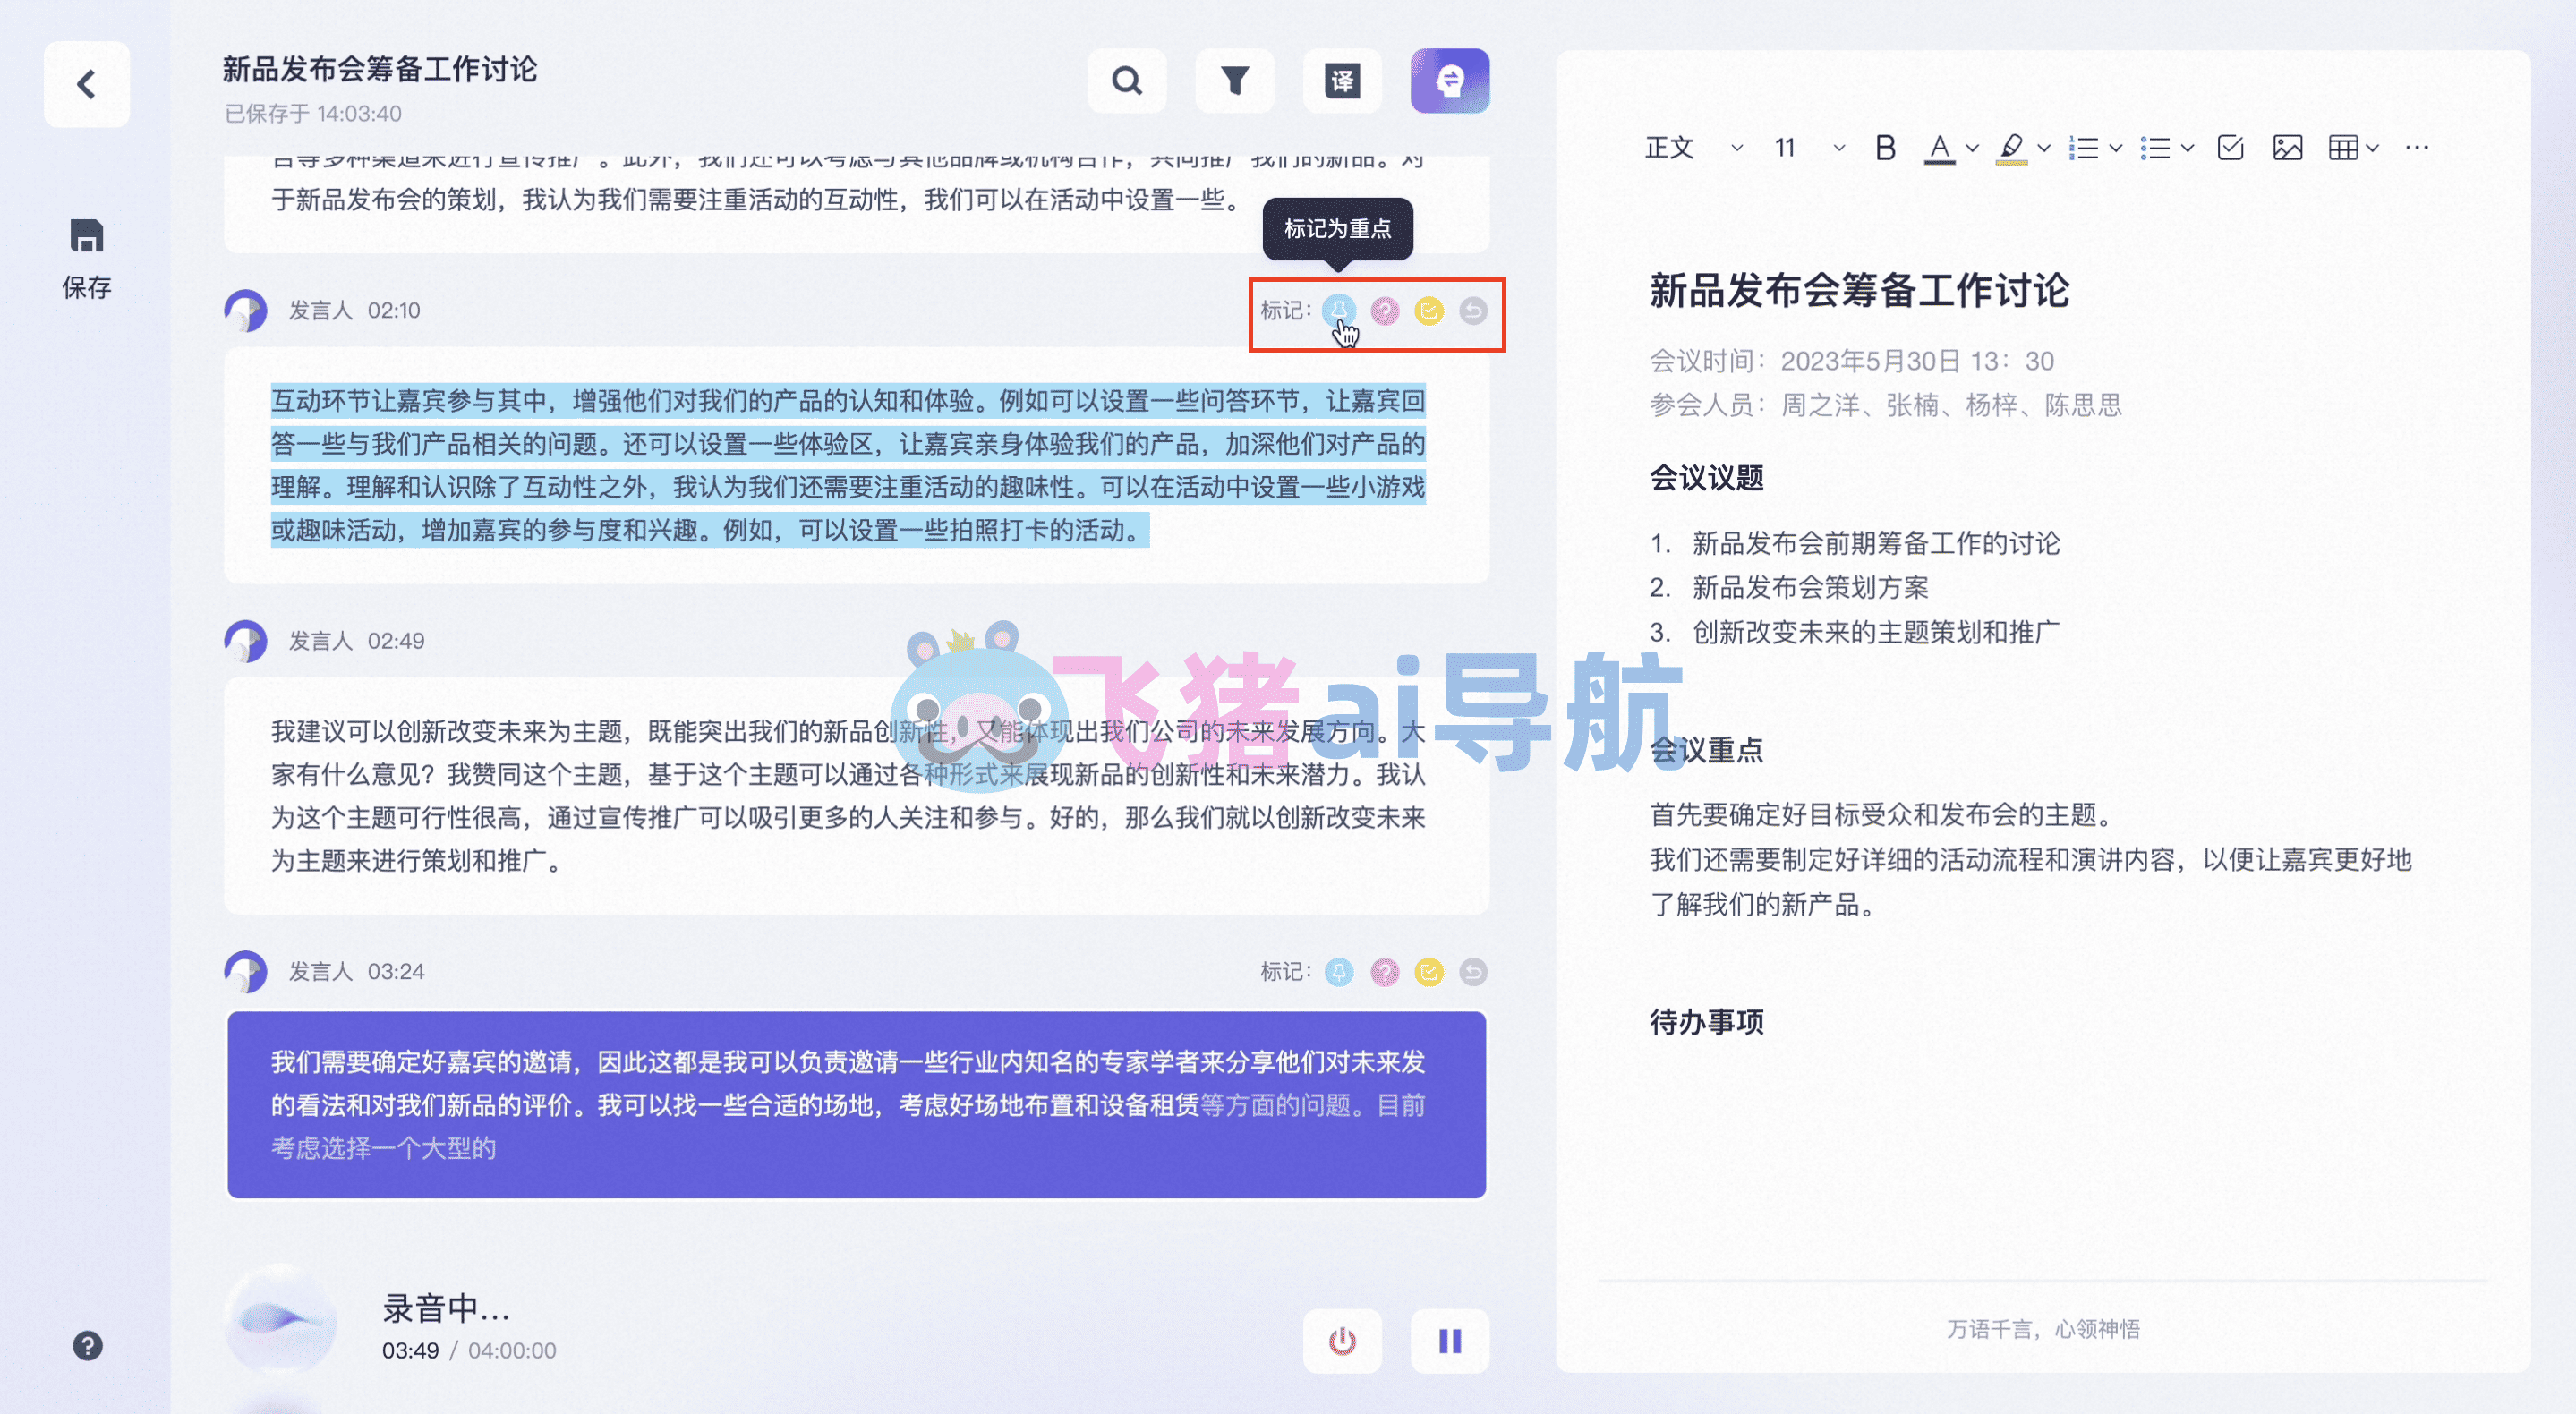This screenshot has width=2576, height=1414.
Task: Mark the 03:24 segment as a question
Action: point(1385,972)
